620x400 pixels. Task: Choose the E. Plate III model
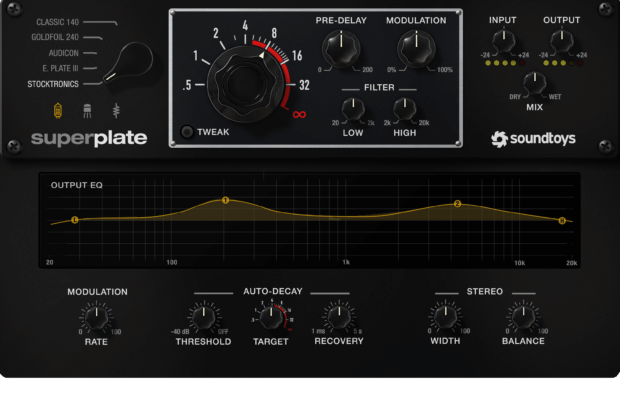click(x=60, y=68)
